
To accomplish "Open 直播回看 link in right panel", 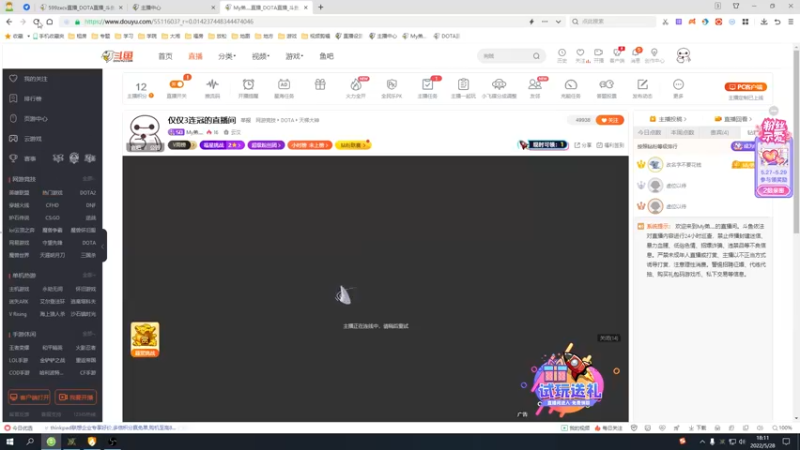I will pos(734,119).
